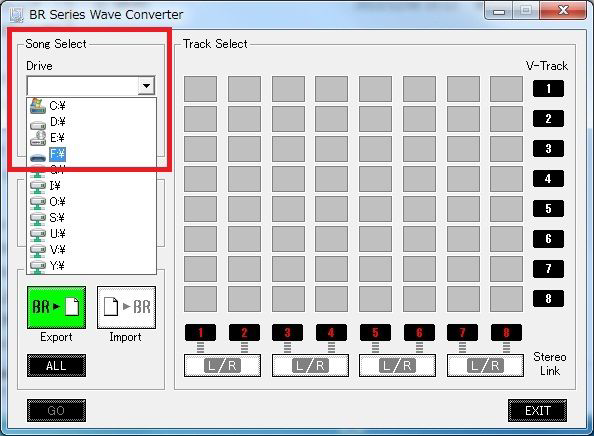This screenshot has height=436, width=594.
Task: Choose the S:¥ network drive entry
Action: pyautogui.click(x=91, y=218)
